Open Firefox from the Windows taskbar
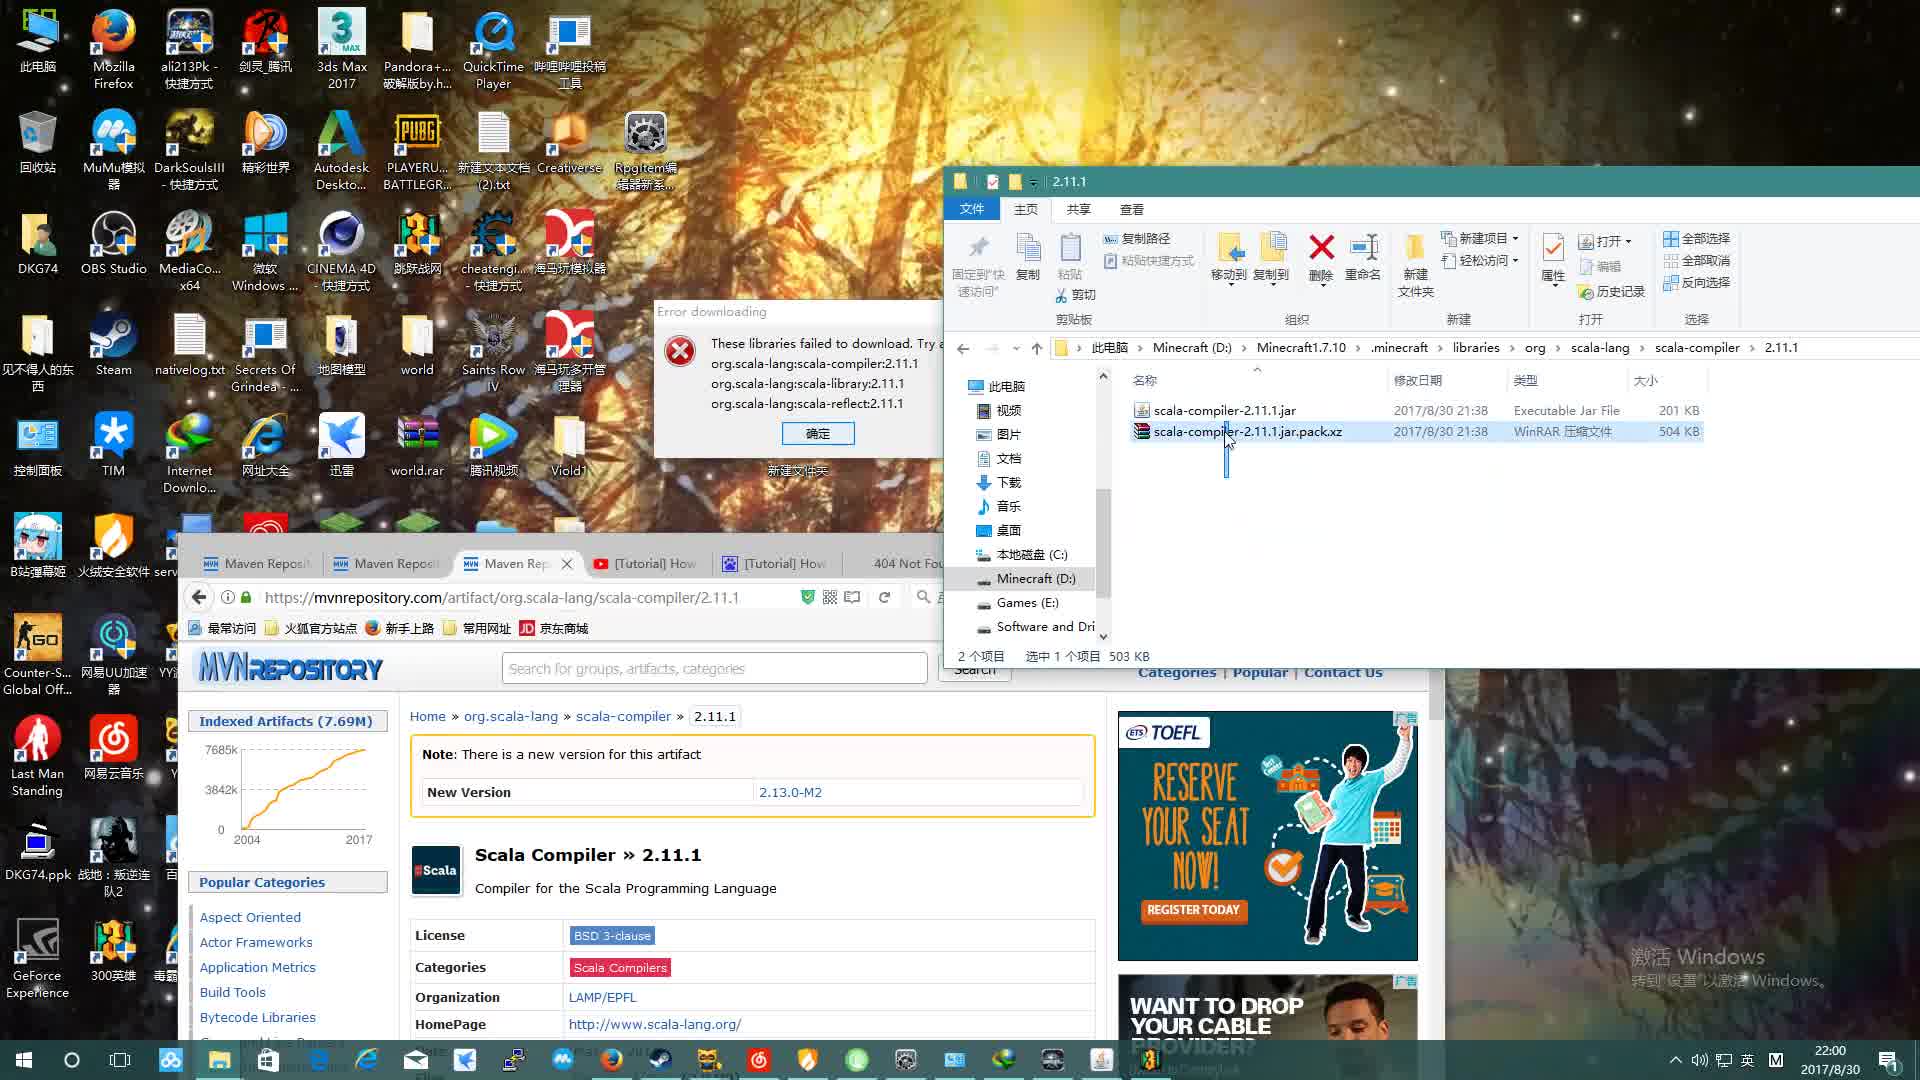 click(x=612, y=1060)
